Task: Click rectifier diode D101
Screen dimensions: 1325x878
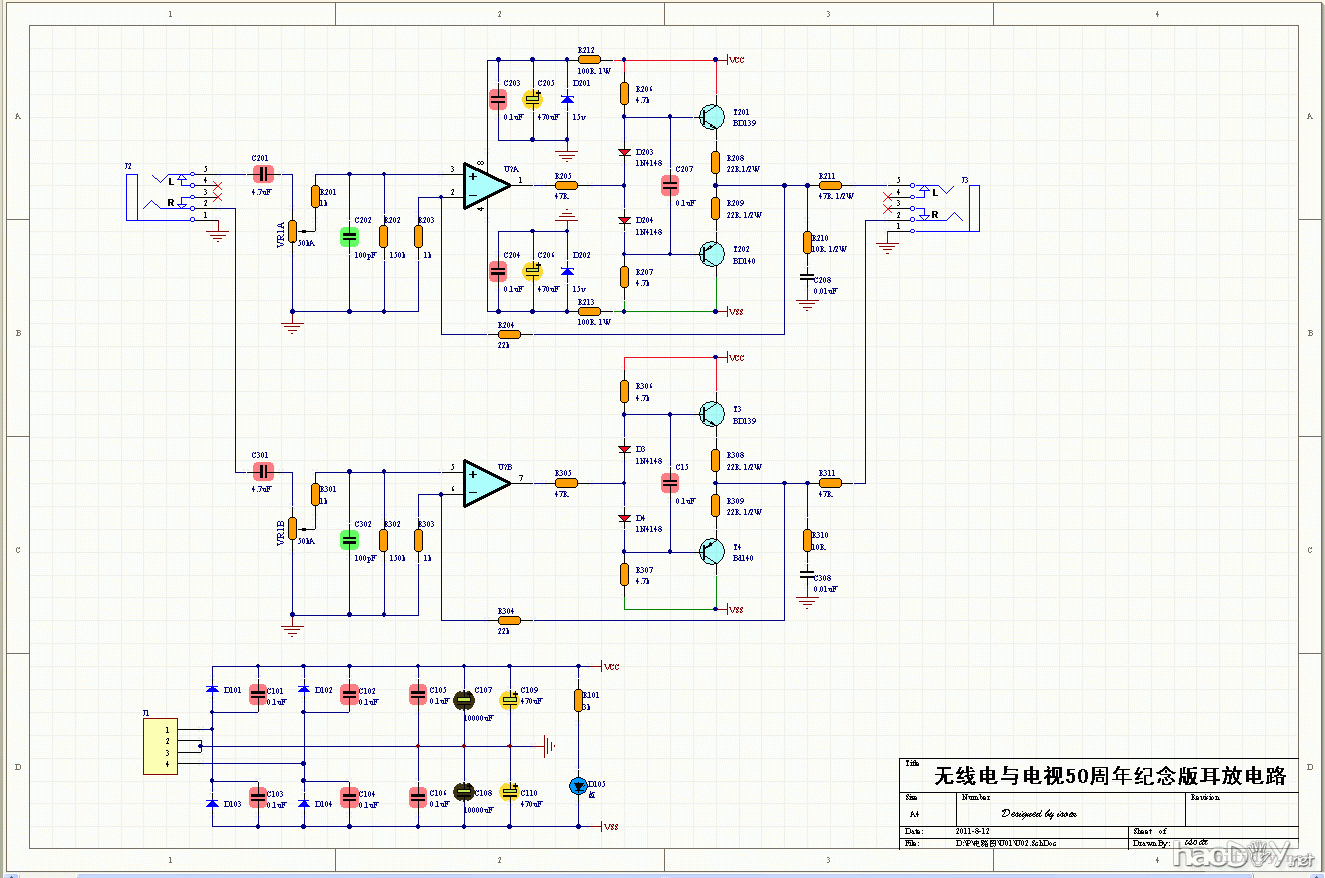Action: pyautogui.click(x=212, y=690)
